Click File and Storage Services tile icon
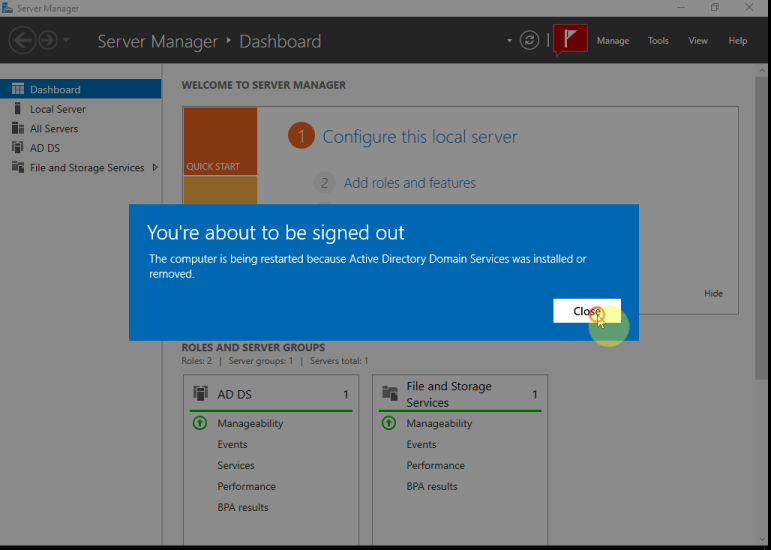The width and height of the screenshot is (771, 550). (x=390, y=393)
